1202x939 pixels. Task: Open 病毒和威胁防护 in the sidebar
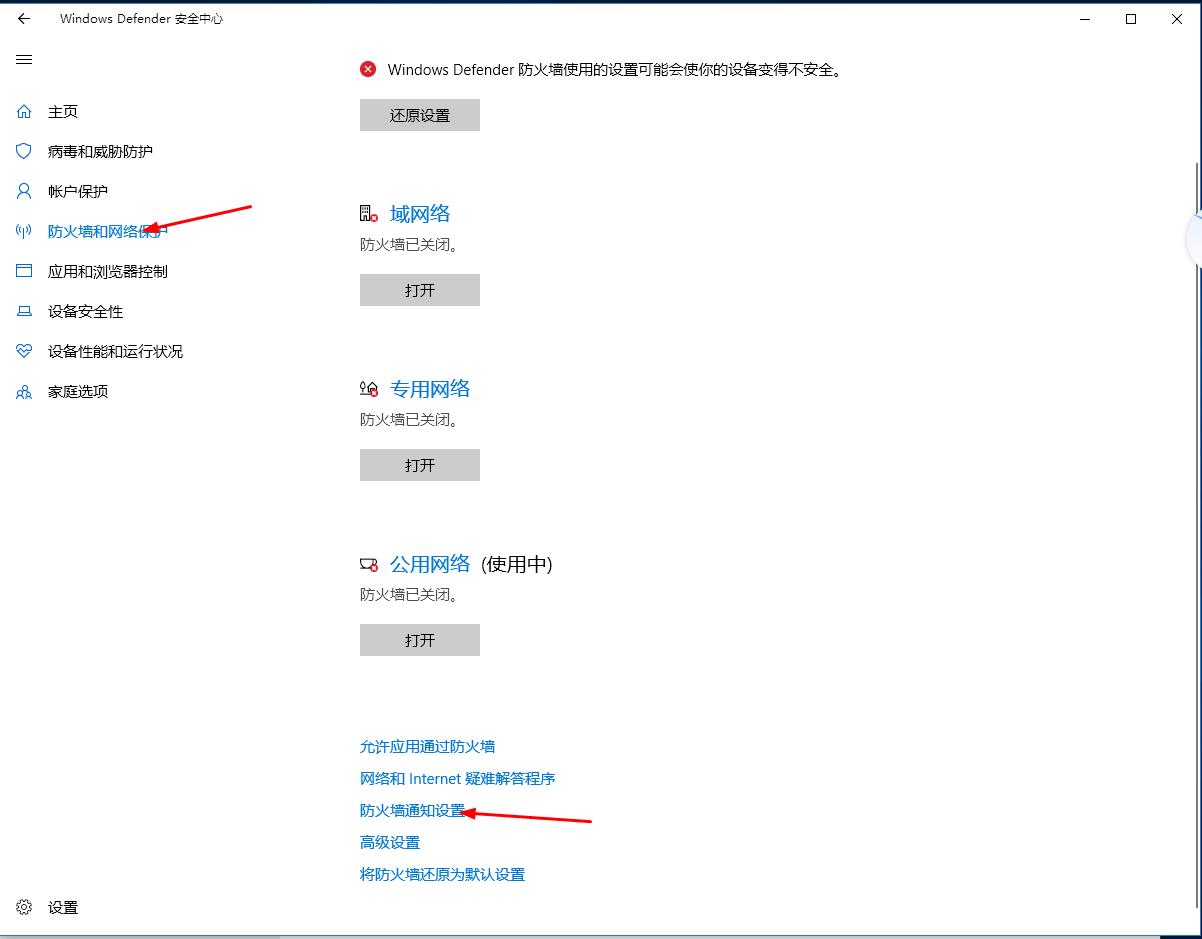pyautogui.click(x=100, y=152)
